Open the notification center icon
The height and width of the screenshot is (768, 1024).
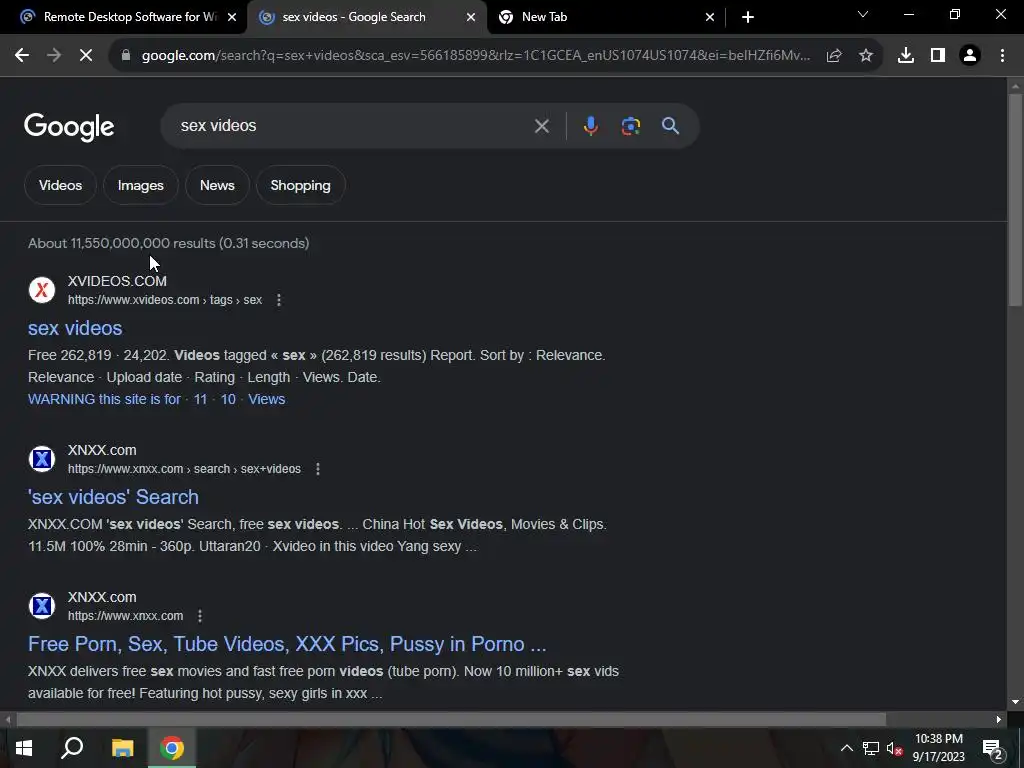point(993,748)
